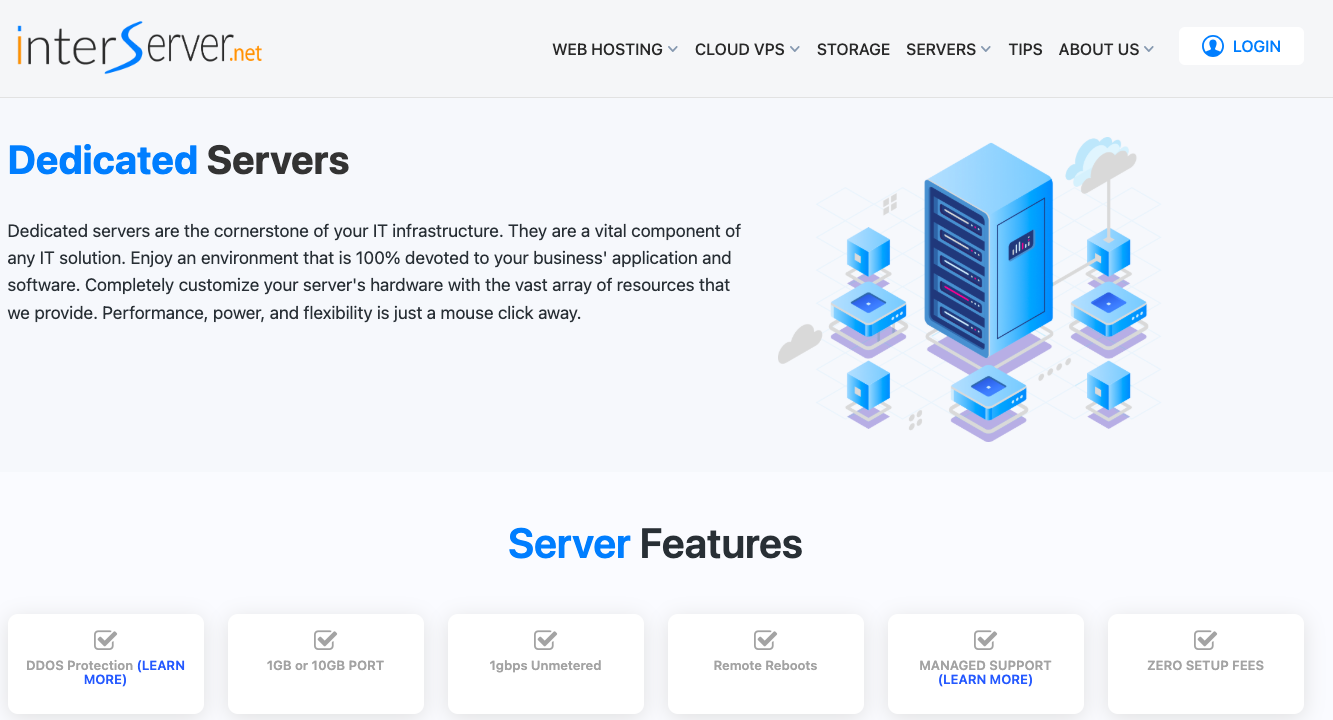Open the Servers dropdown menu

[x=947, y=49]
